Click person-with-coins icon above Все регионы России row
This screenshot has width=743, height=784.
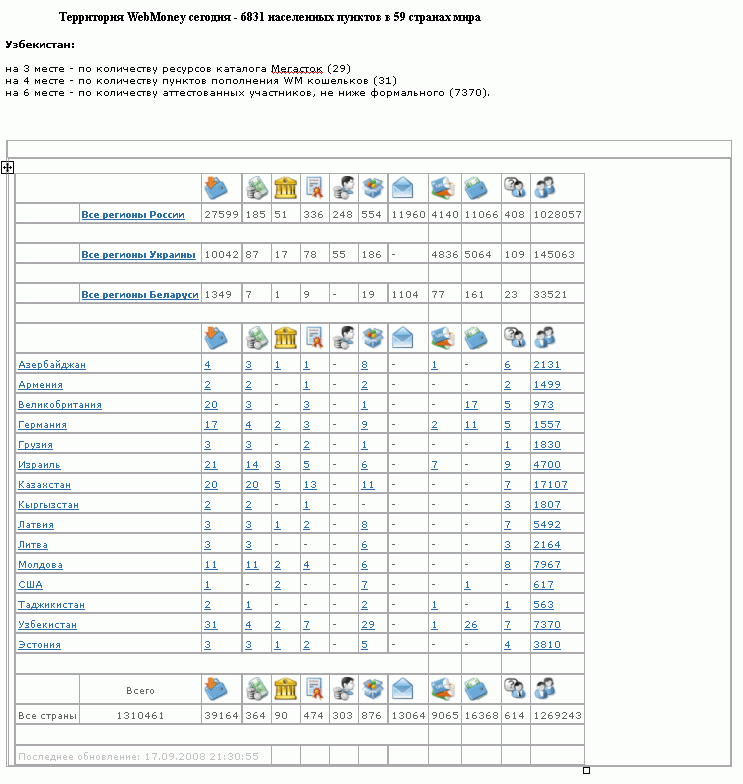tap(344, 188)
